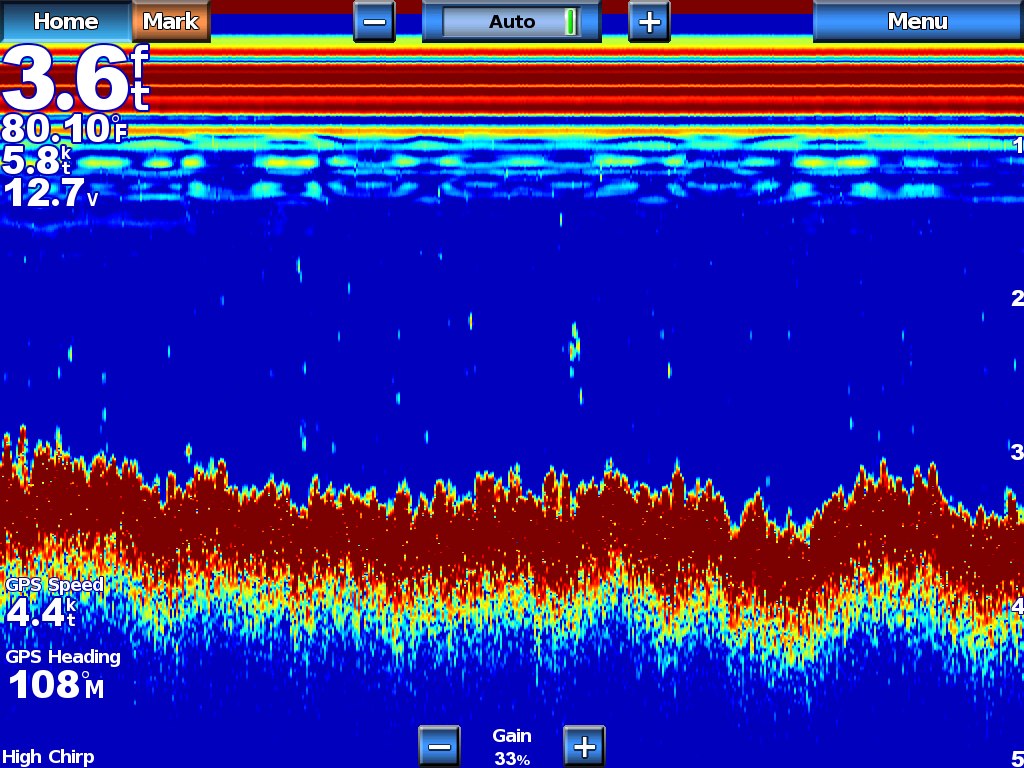Tap depth scale marker 3
The image size is (1024, 768).
(1017, 451)
